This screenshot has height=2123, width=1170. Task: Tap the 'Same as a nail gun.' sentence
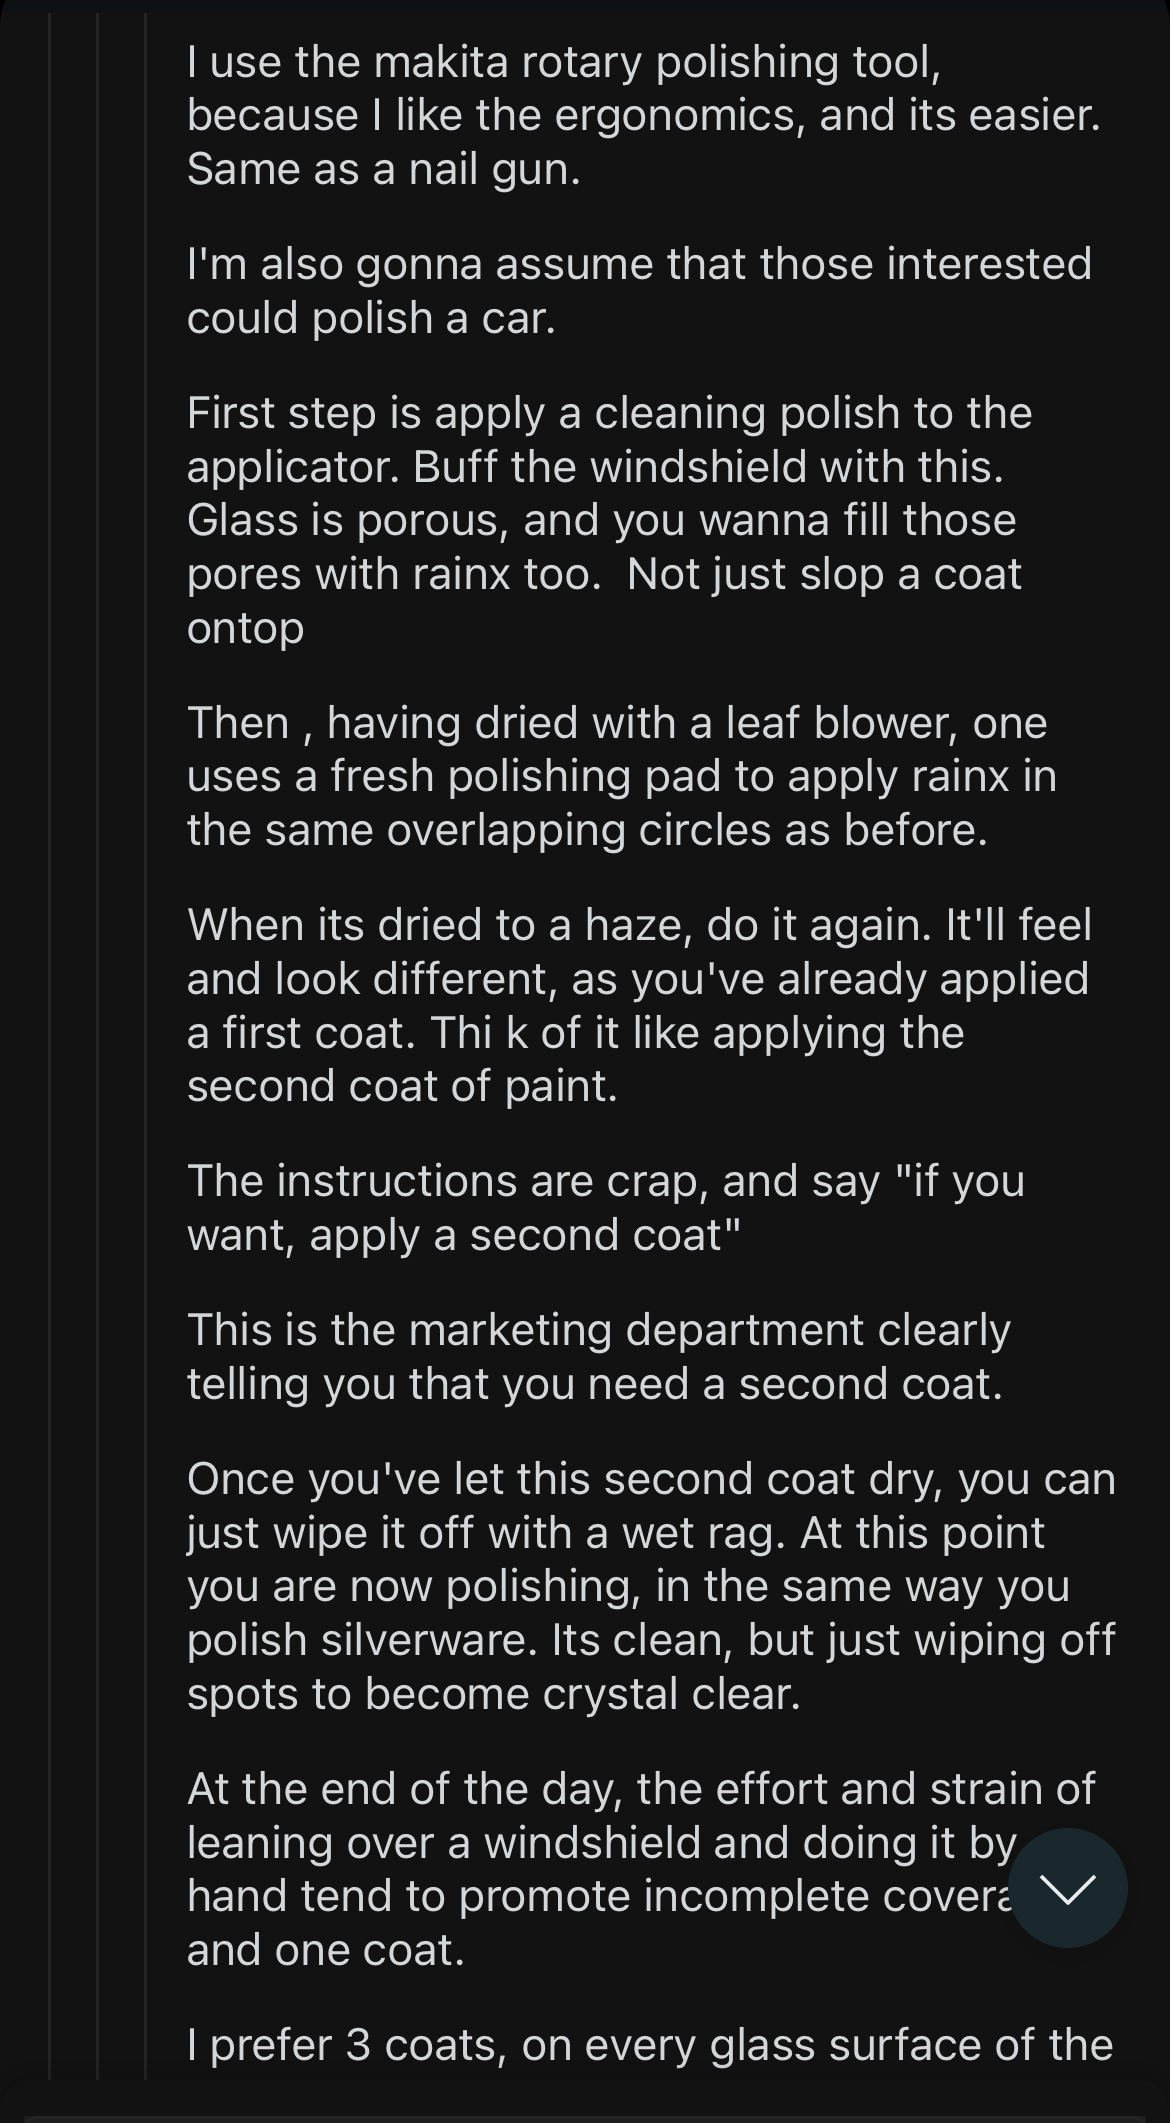coord(384,169)
